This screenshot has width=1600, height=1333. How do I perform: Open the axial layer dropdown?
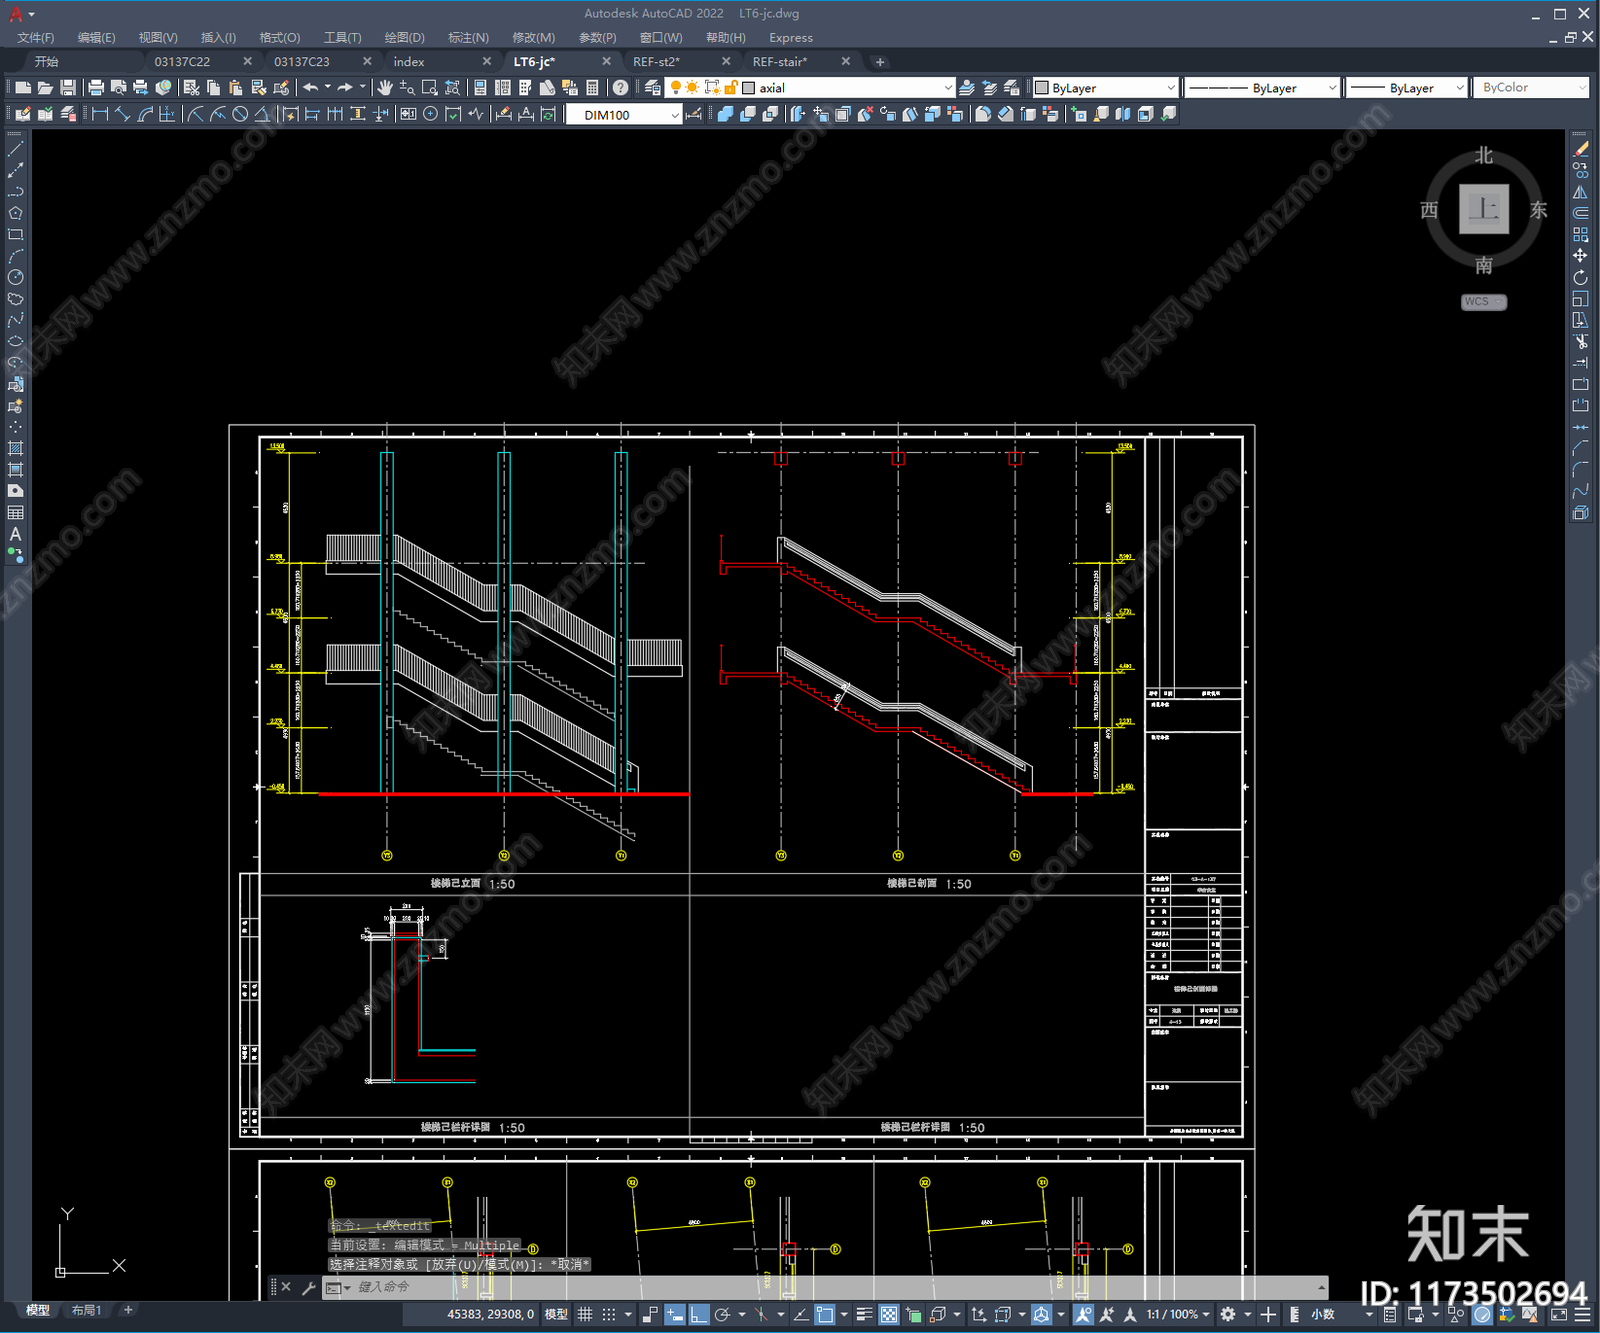948,88
